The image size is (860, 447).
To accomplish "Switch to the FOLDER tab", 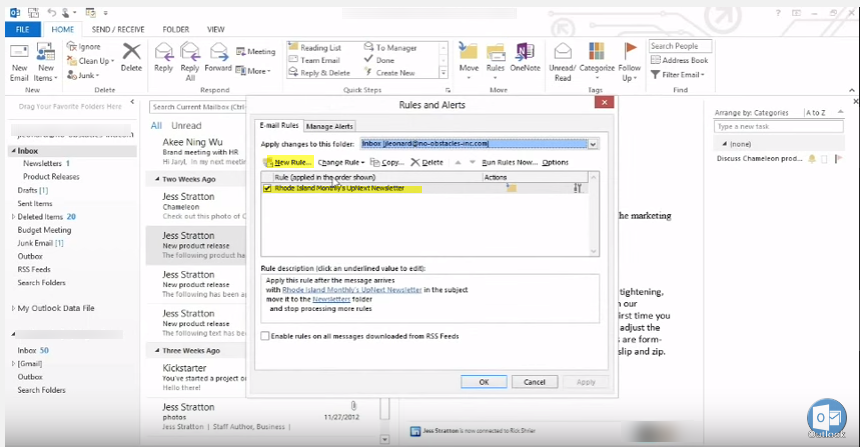I will click(x=176, y=30).
